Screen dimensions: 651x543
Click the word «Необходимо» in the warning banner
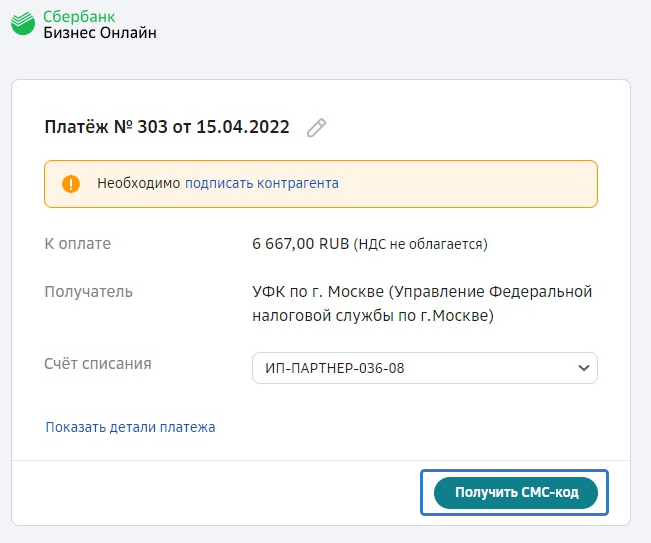[138, 184]
